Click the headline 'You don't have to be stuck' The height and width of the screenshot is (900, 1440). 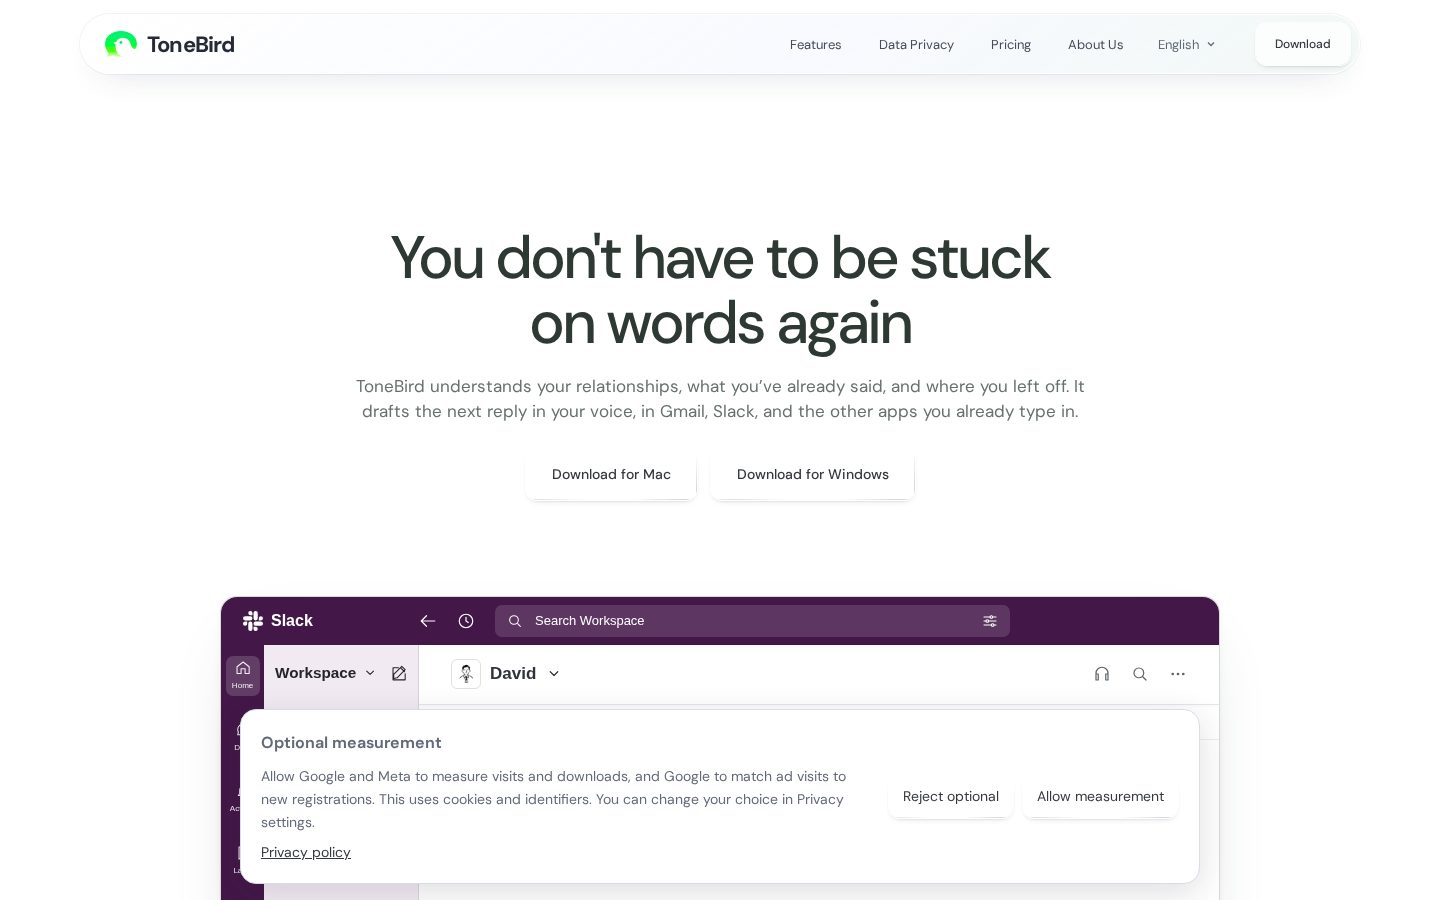(720, 258)
